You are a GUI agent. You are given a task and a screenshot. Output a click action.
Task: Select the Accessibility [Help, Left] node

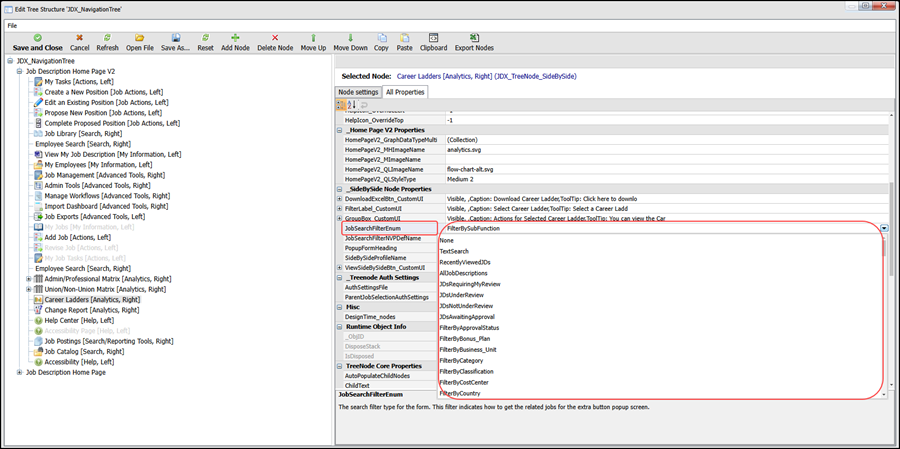79,362
